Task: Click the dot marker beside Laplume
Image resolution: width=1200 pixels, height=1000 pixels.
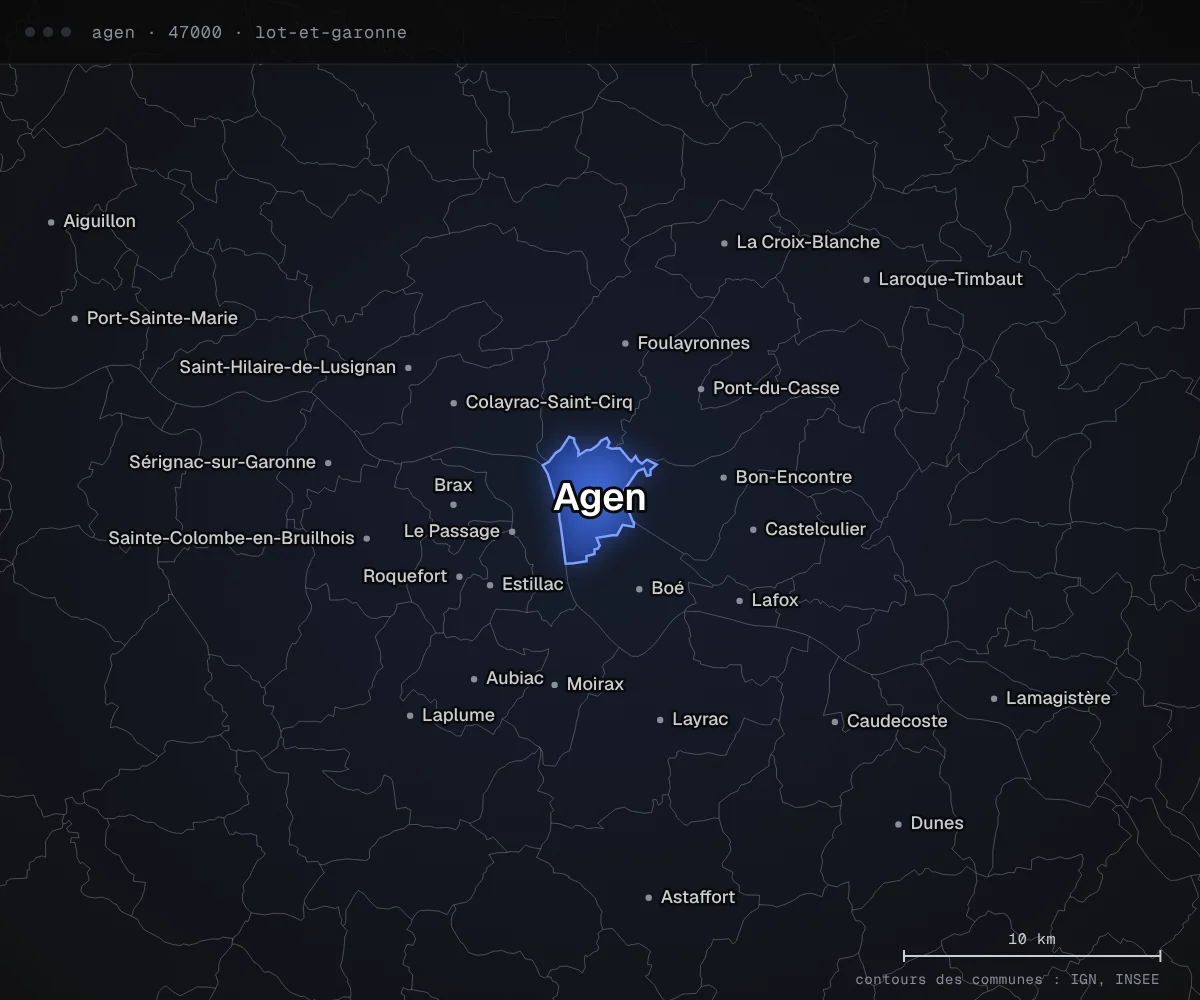Action: tap(409, 716)
